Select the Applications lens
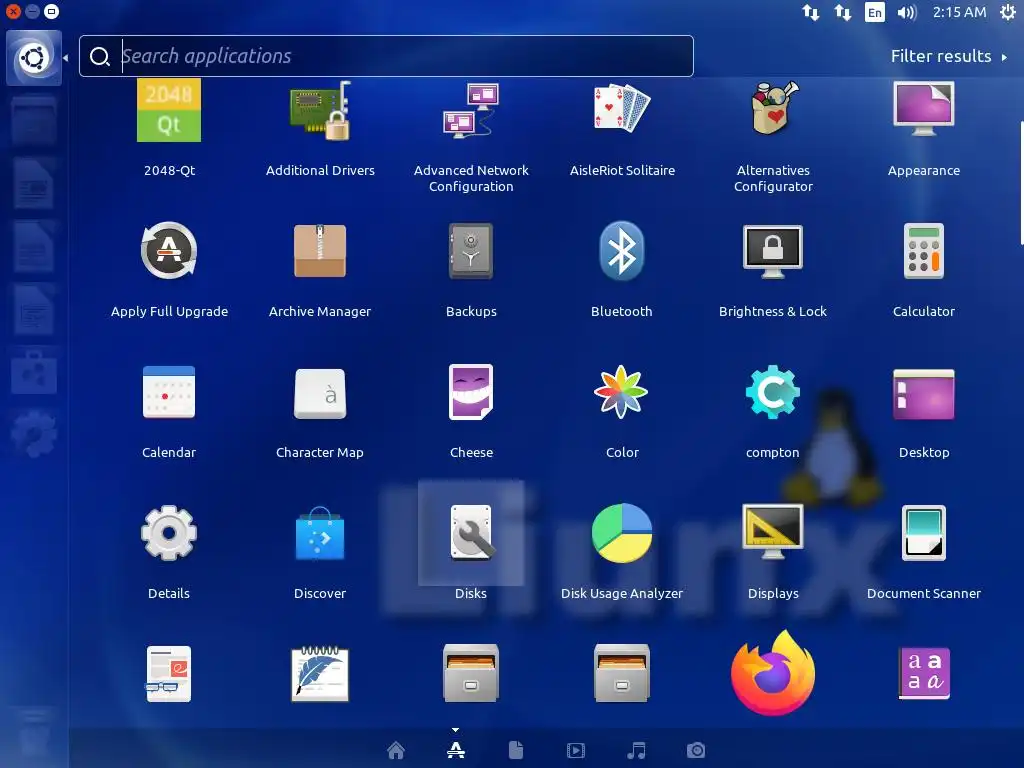Image resolution: width=1024 pixels, height=768 pixels. (456, 750)
